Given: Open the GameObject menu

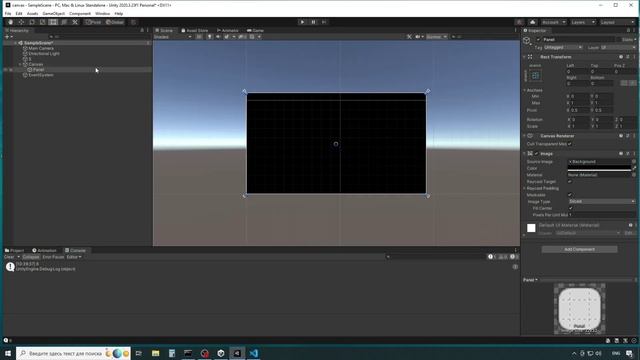Looking at the screenshot, I should pyautogui.click(x=54, y=13).
